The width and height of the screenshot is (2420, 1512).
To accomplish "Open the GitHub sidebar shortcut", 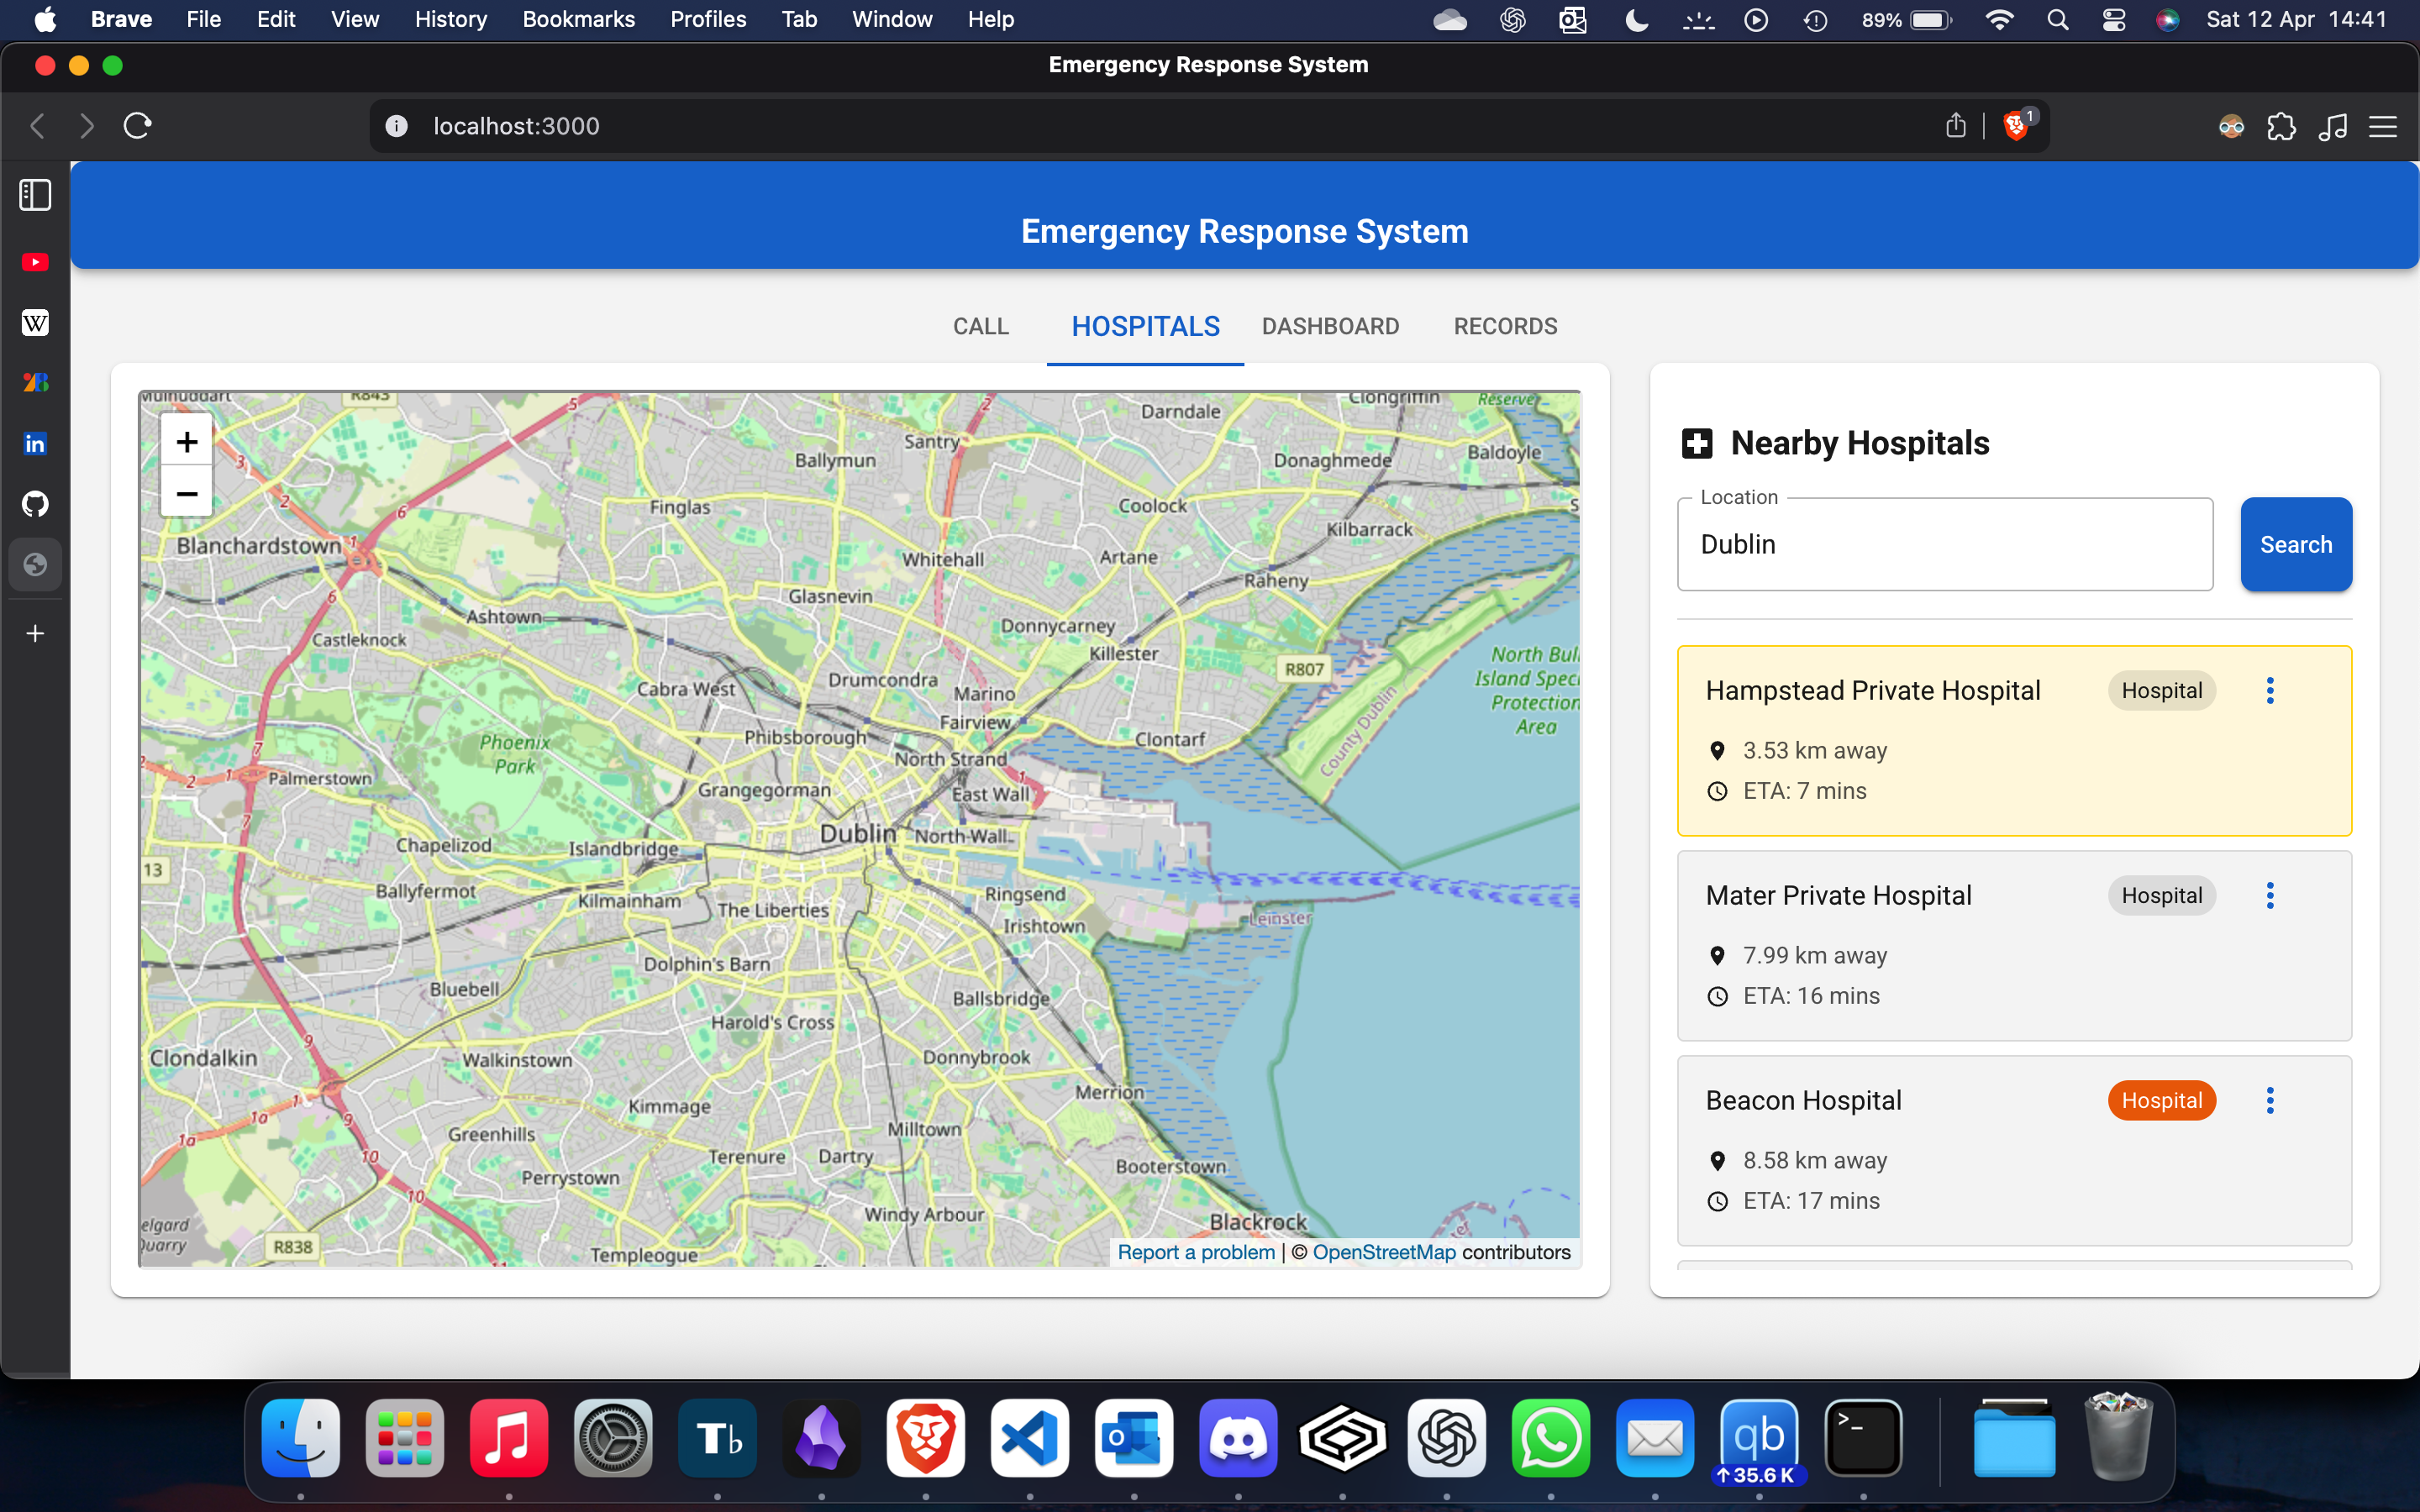I will (35, 503).
